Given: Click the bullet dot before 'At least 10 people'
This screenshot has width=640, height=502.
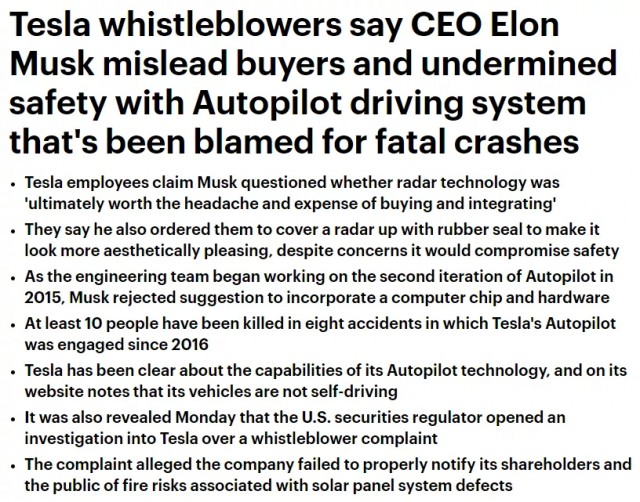Looking at the screenshot, I should pyautogui.click(x=13, y=325).
